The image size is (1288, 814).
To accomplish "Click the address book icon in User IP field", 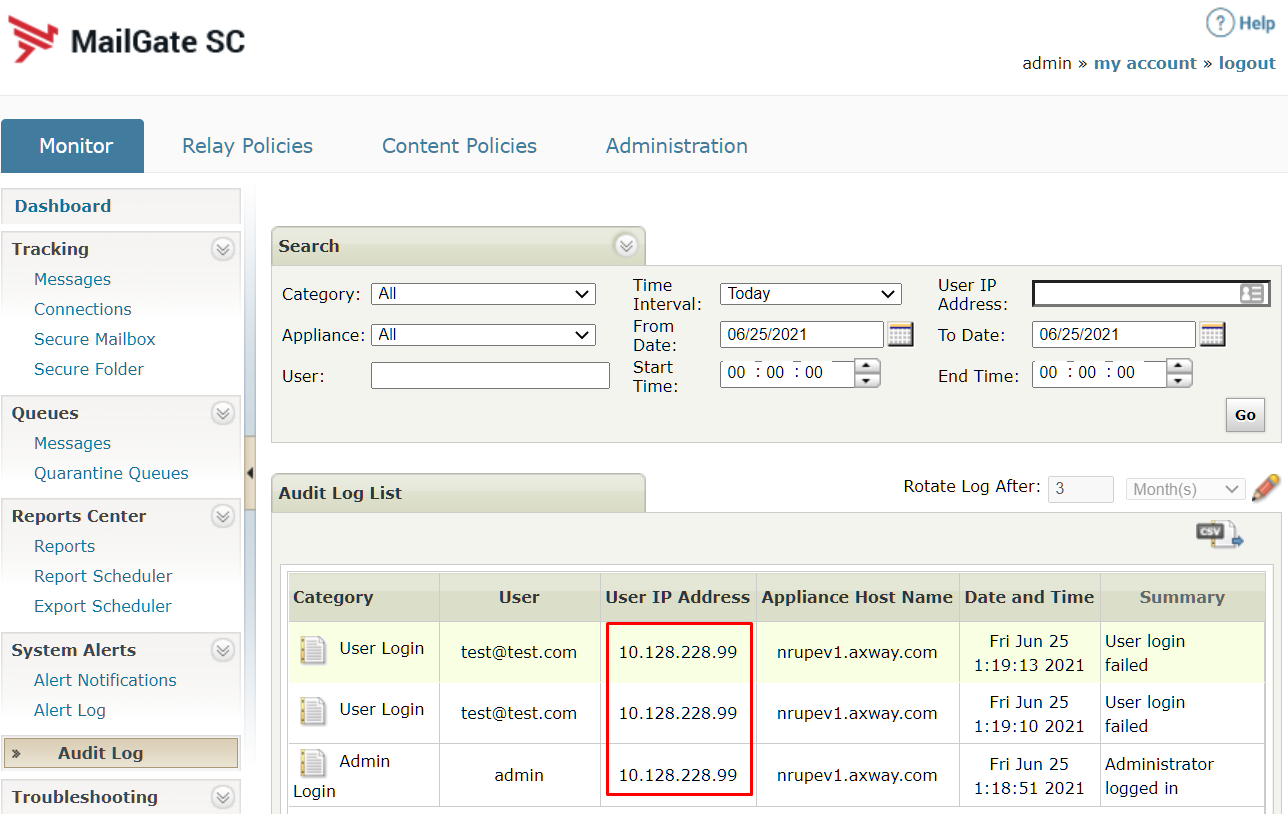I will coord(1251,293).
